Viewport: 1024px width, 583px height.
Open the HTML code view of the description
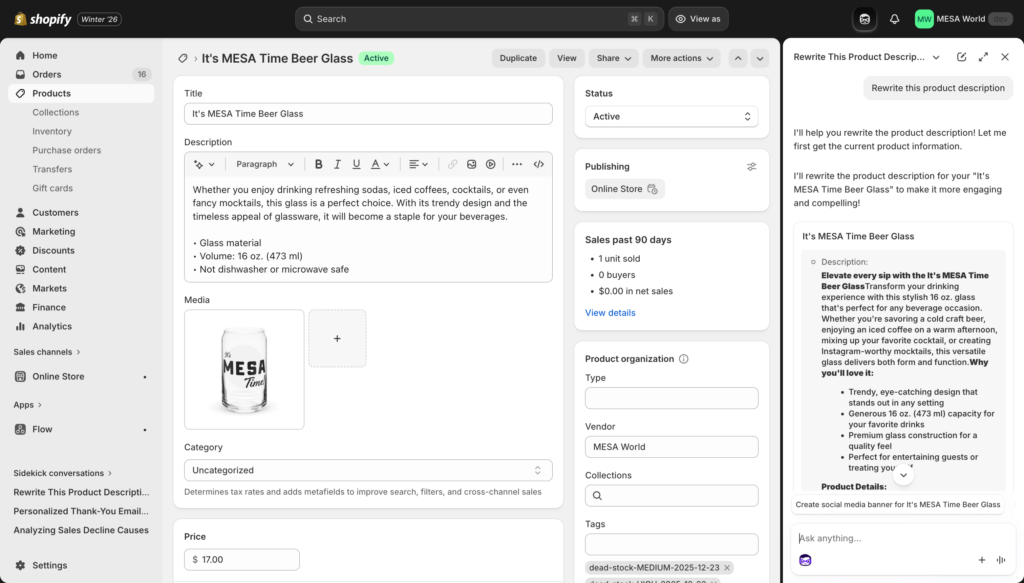(538, 164)
